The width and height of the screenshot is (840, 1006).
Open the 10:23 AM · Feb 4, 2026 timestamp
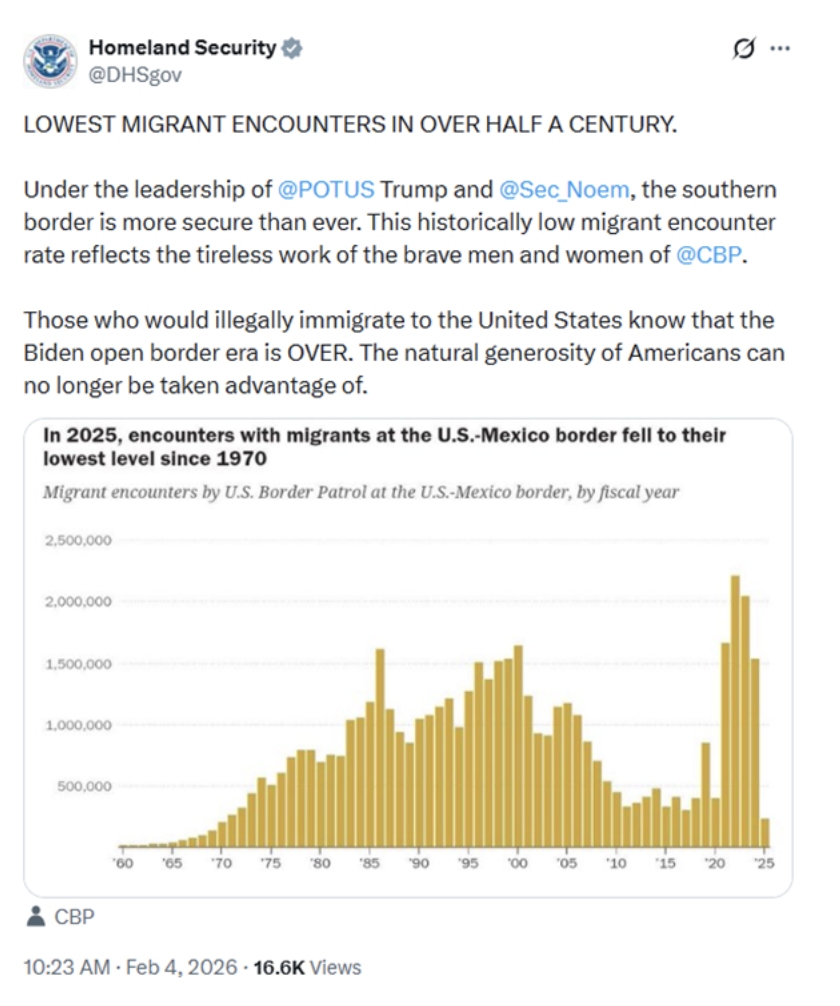coord(130,967)
